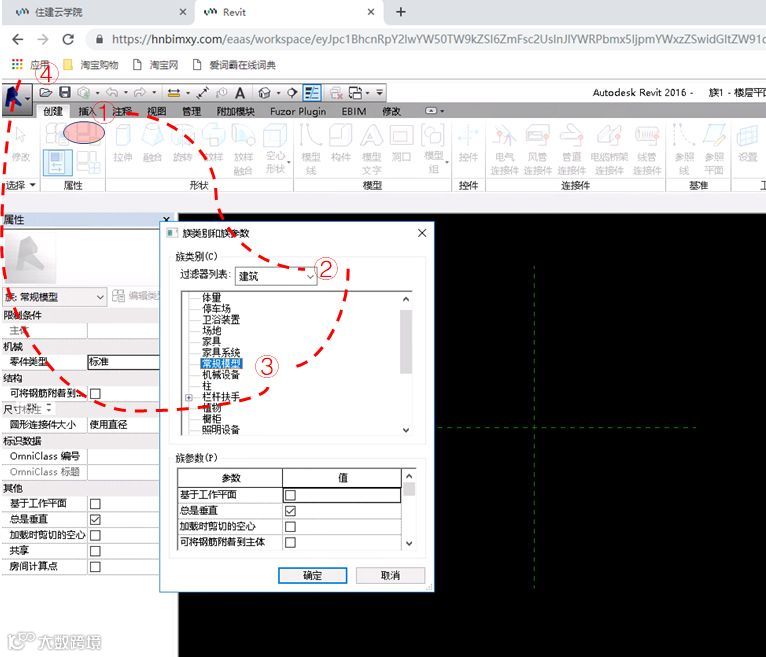Click the Family Types icon in Properties panel

coord(89,163)
